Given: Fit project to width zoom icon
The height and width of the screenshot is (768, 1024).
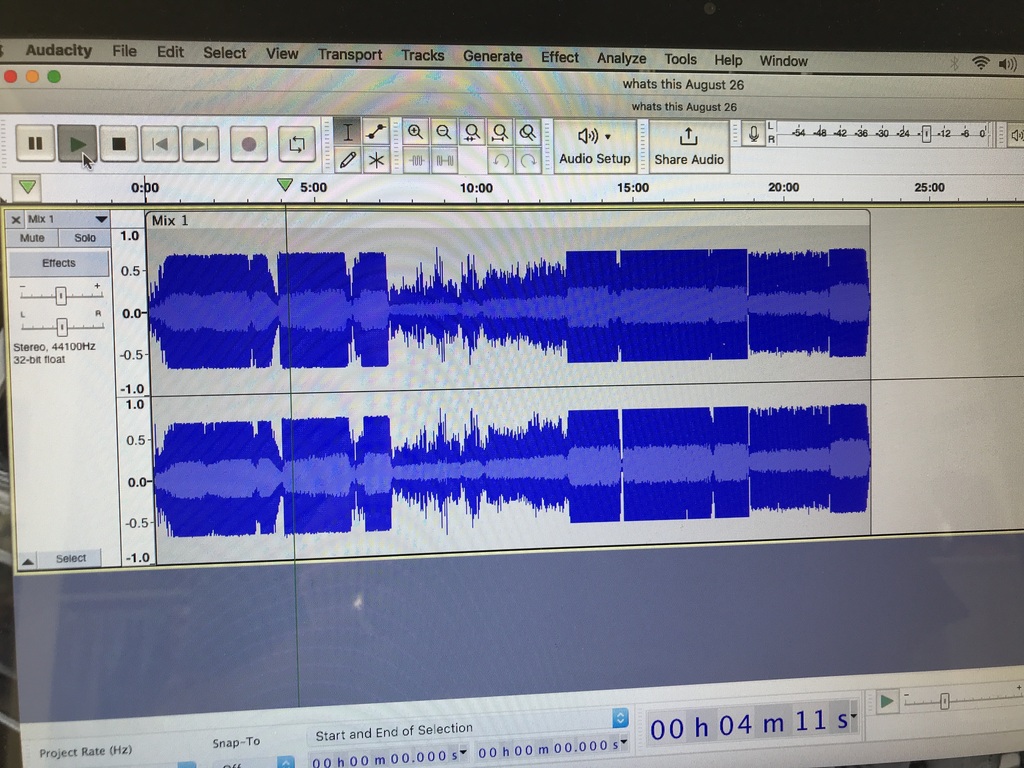Looking at the screenshot, I should pyautogui.click(x=500, y=133).
